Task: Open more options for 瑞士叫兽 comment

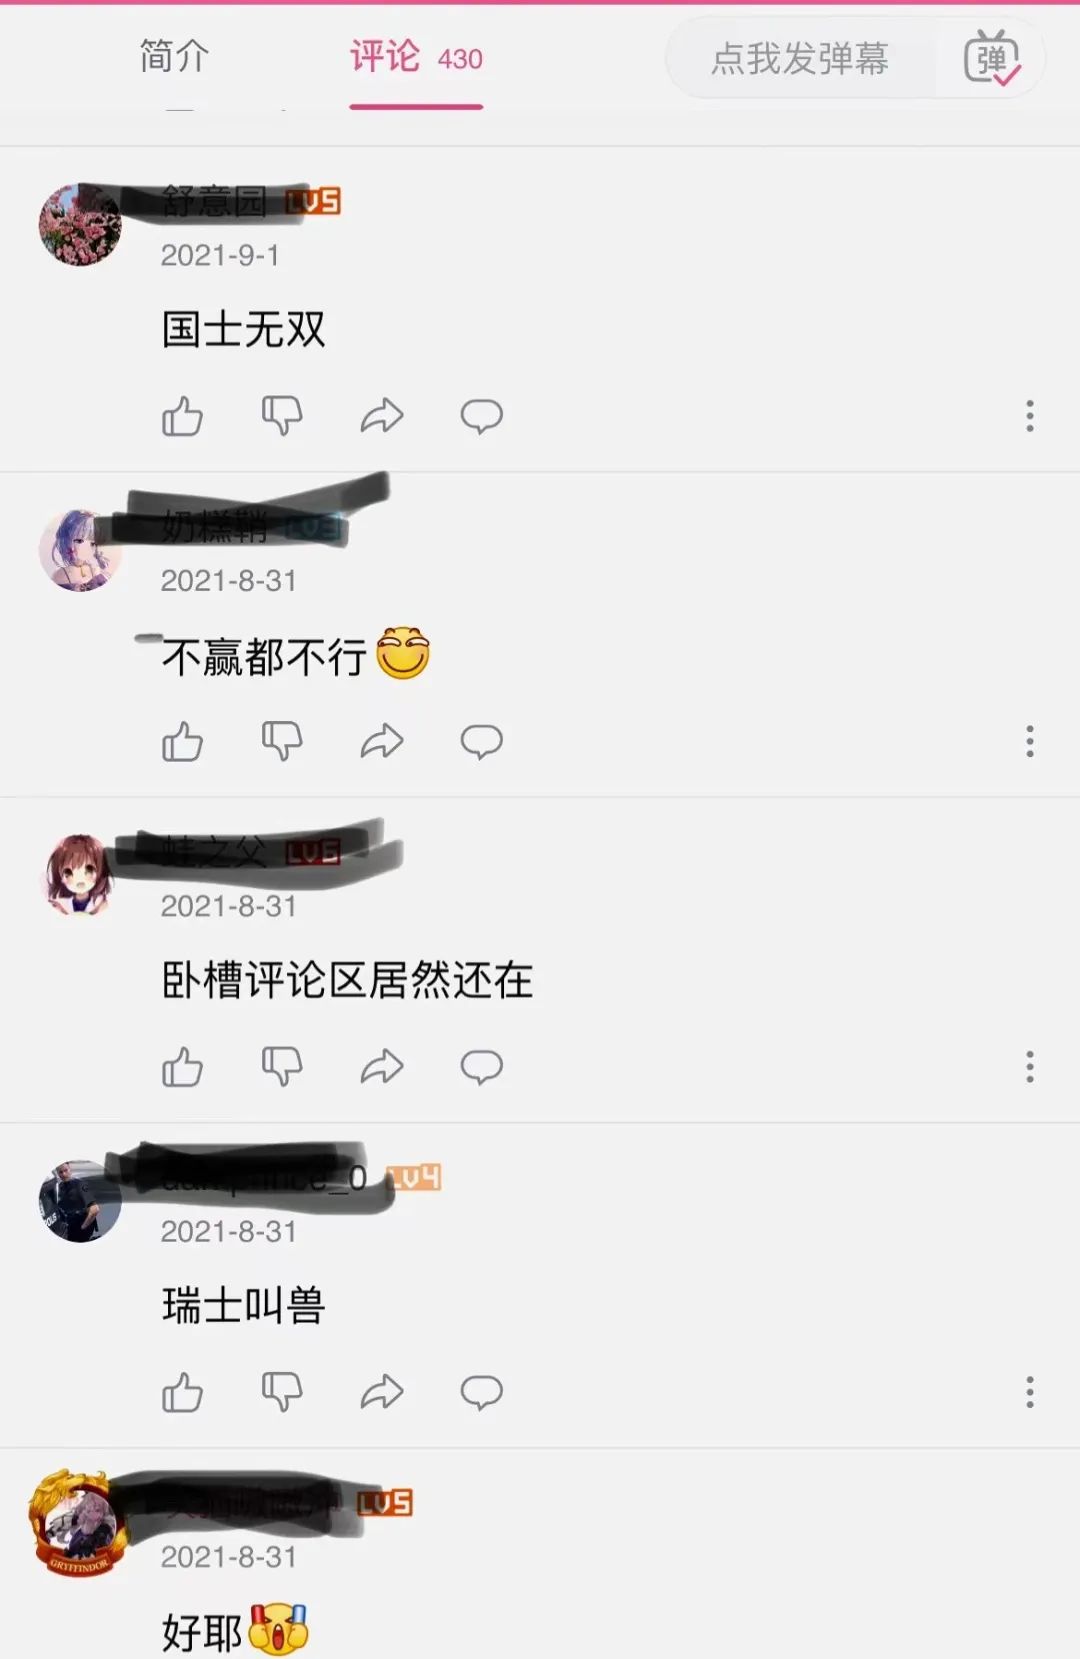Action: pyautogui.click(x=1030, y=1392)
